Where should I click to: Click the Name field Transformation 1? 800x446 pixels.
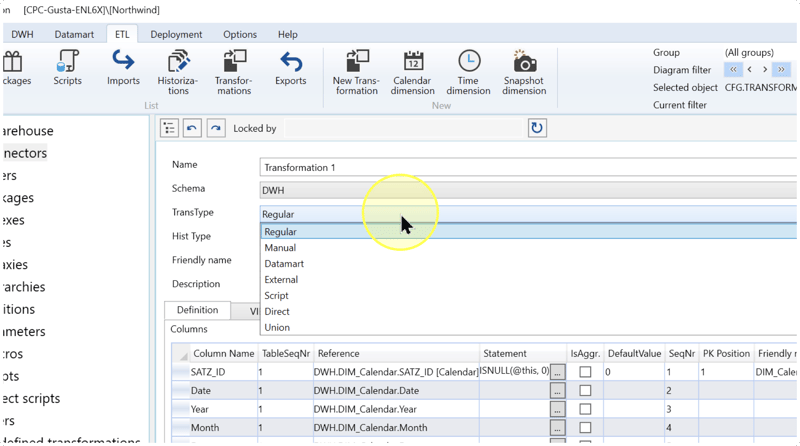(529, 167)
